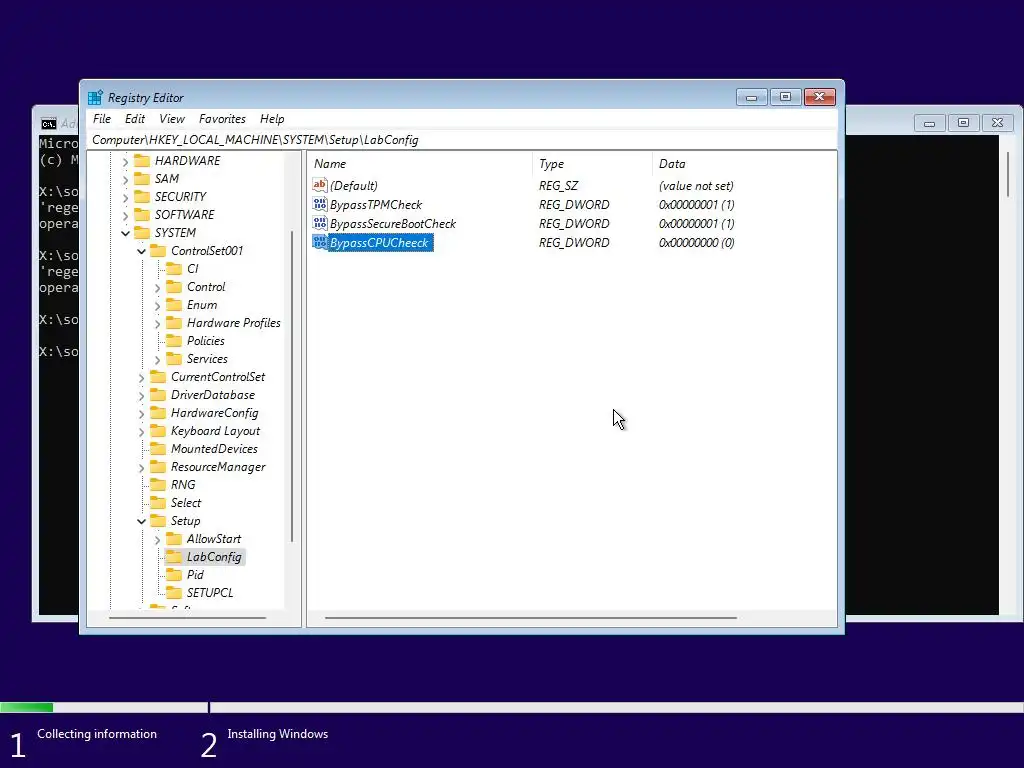1024x768 pixels.
Task: Select the AllowStart key in tree
Action: [214, 539]
